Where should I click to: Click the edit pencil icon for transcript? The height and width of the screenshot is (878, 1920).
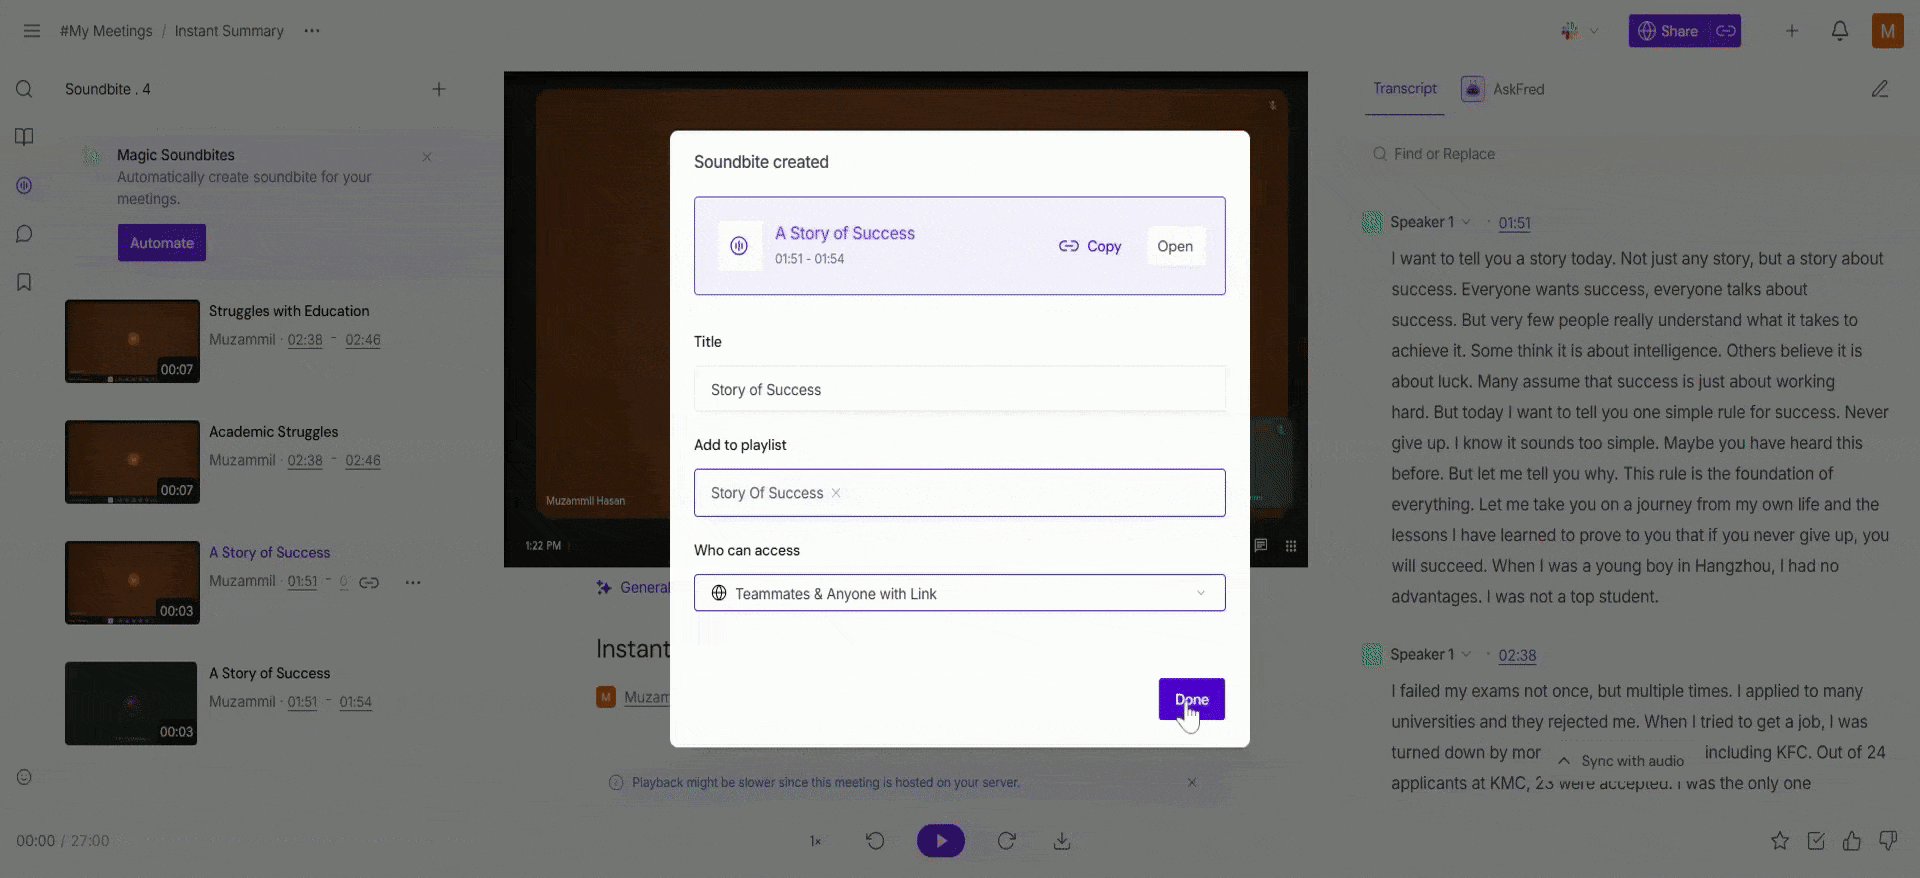pos(1880,89)
